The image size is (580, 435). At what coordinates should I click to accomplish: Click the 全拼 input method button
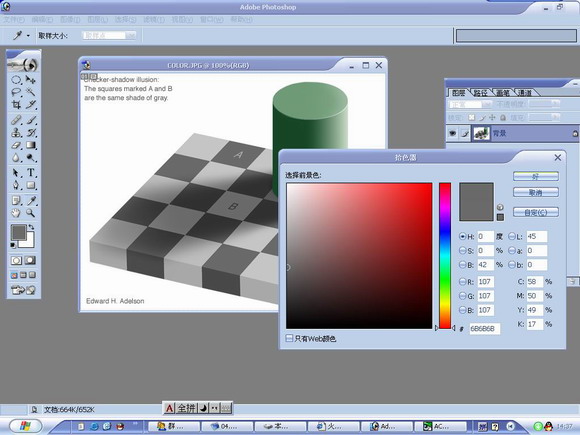186,408
